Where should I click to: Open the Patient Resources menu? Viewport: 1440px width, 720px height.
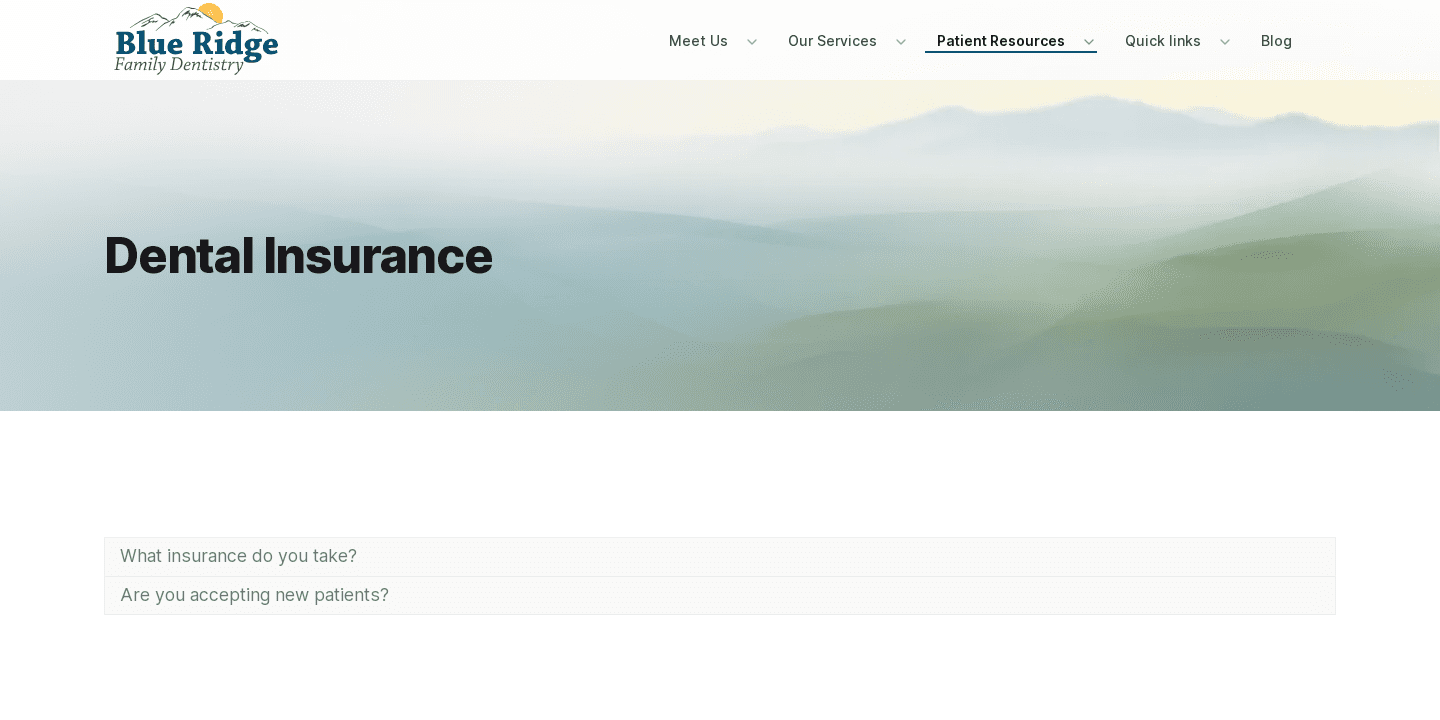coord(1001,41)
